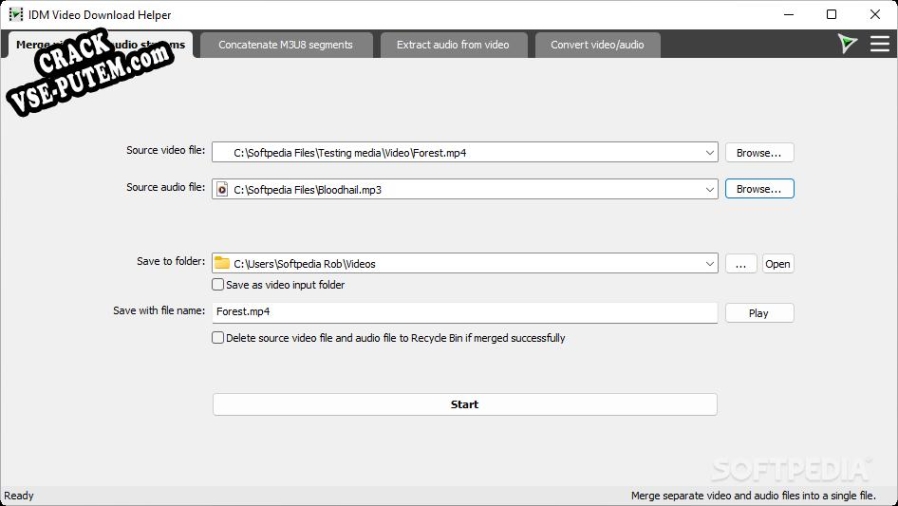Click the mp3 file icon in audio field
The width and height of the screenshot is (898, 506).
click(223, 189)
